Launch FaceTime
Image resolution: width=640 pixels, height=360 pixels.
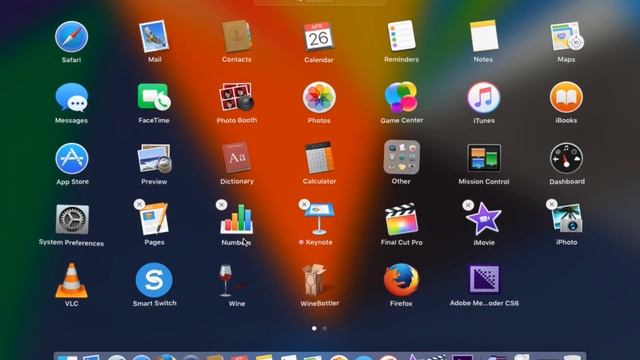154,97
